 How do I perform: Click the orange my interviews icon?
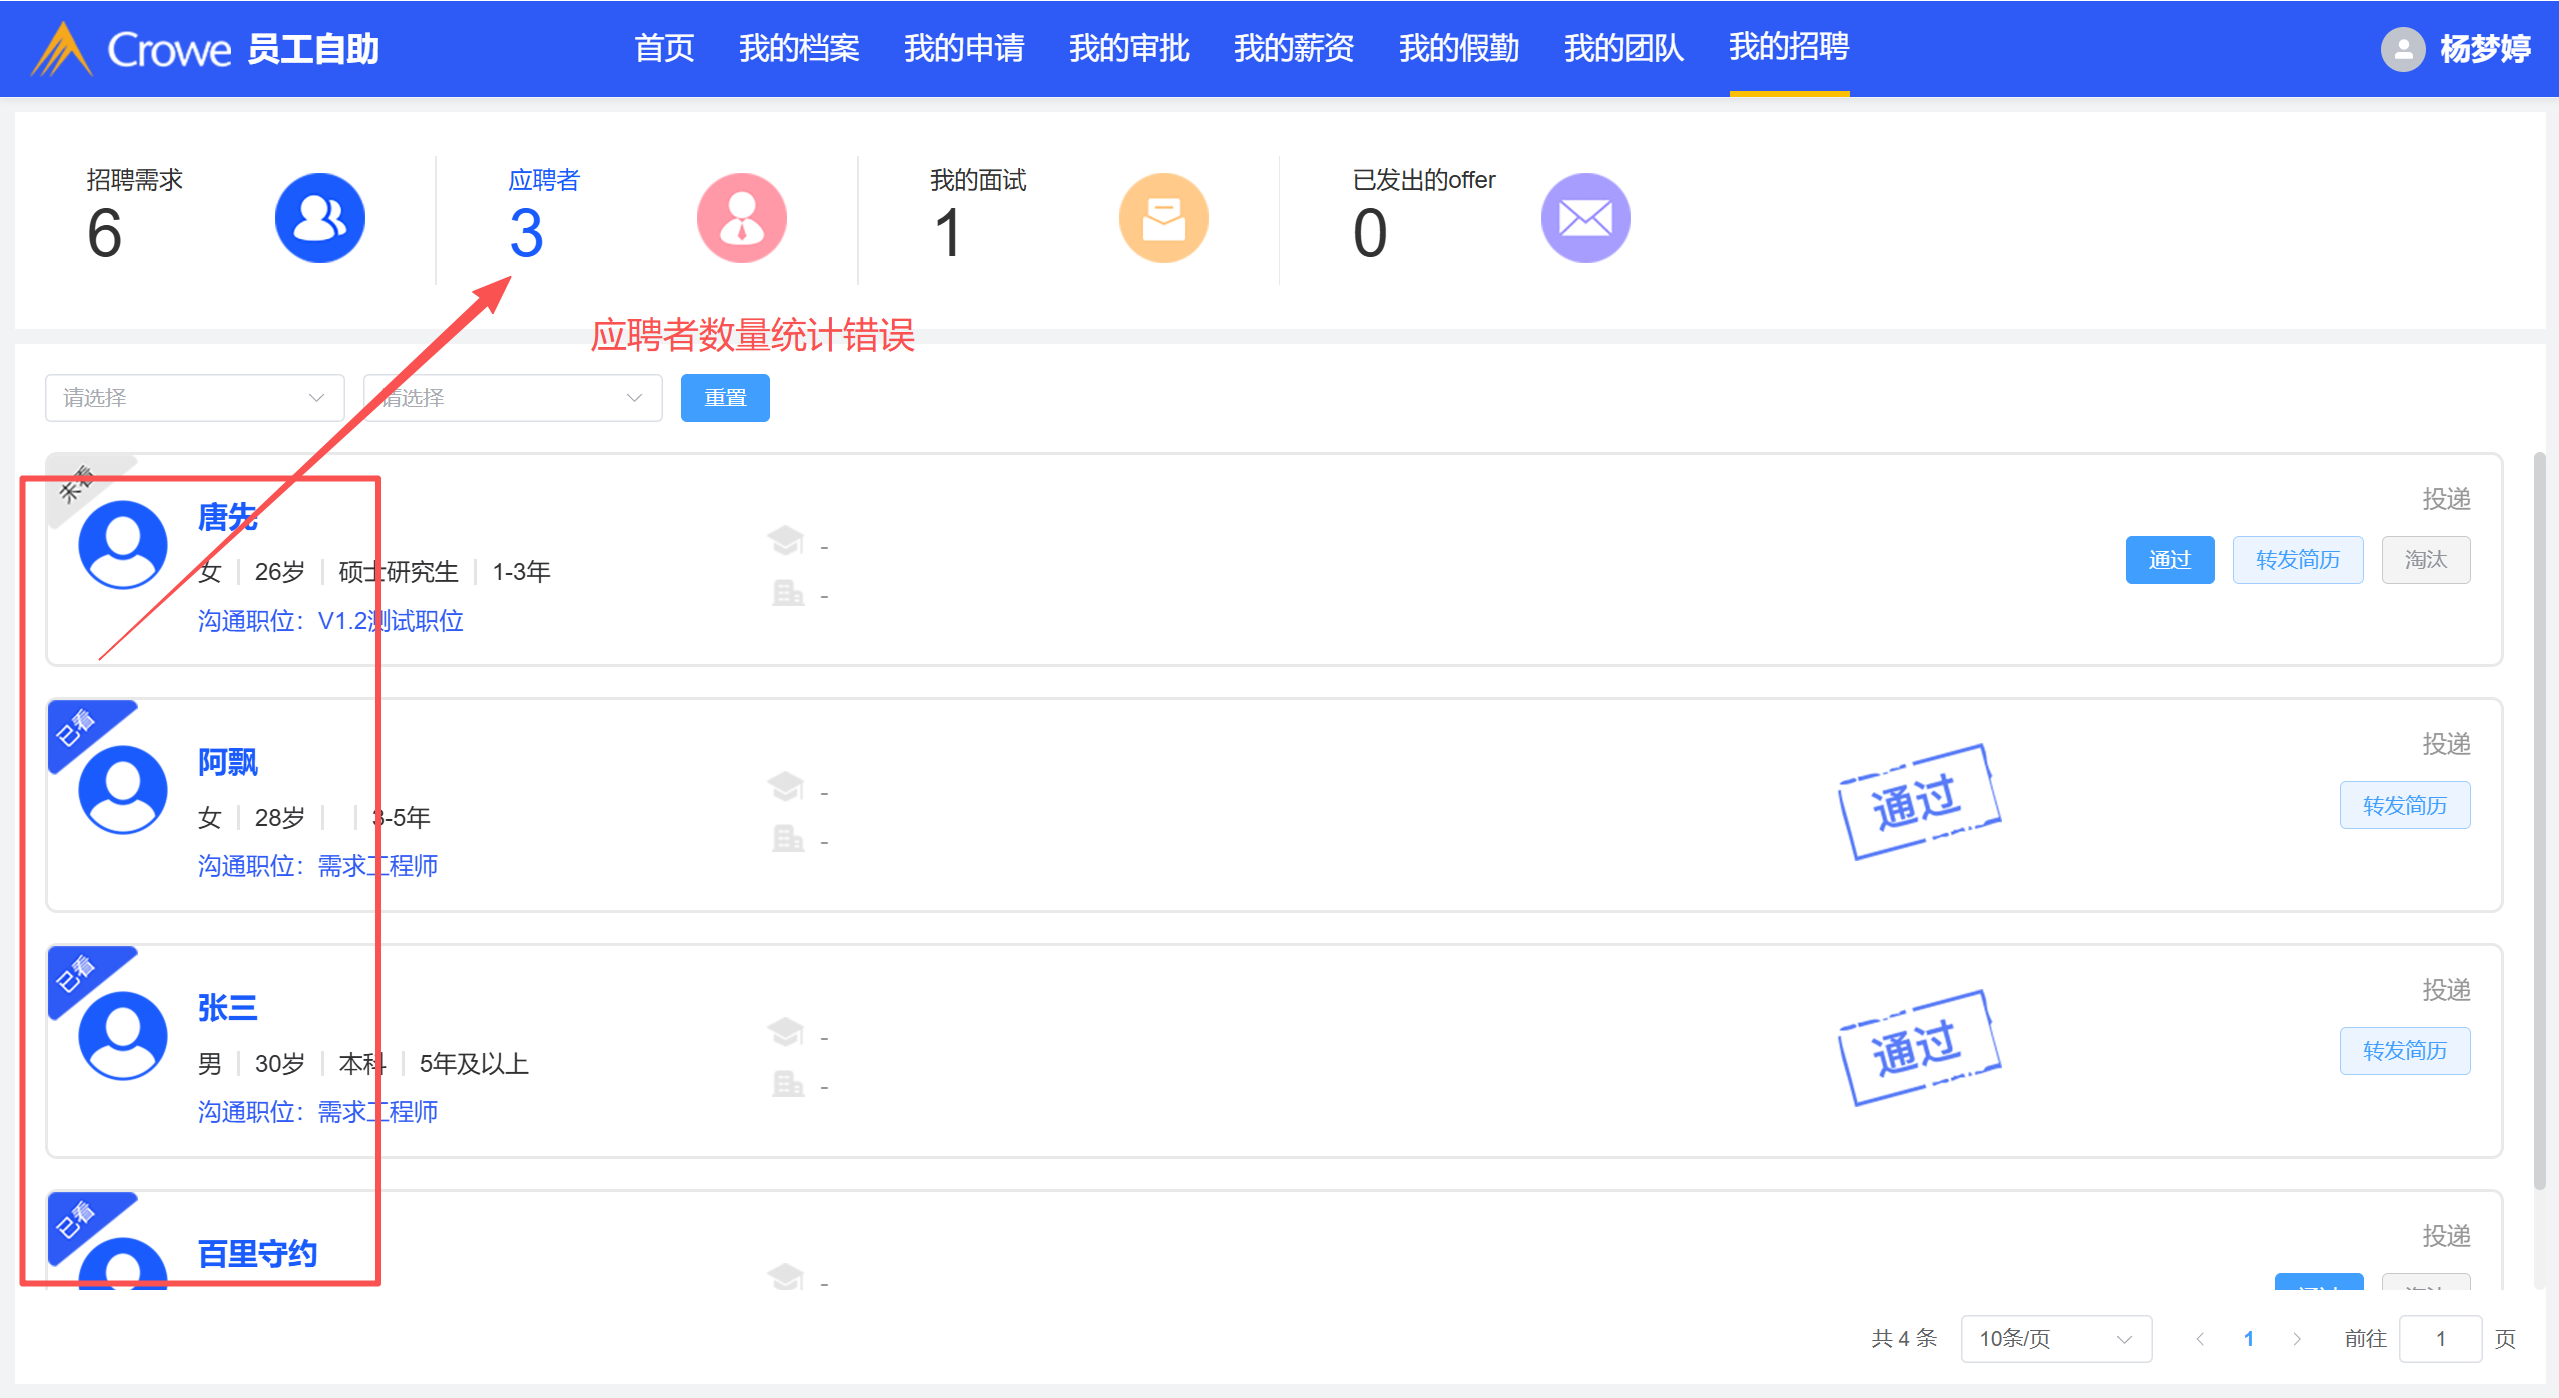[1163, 218]
